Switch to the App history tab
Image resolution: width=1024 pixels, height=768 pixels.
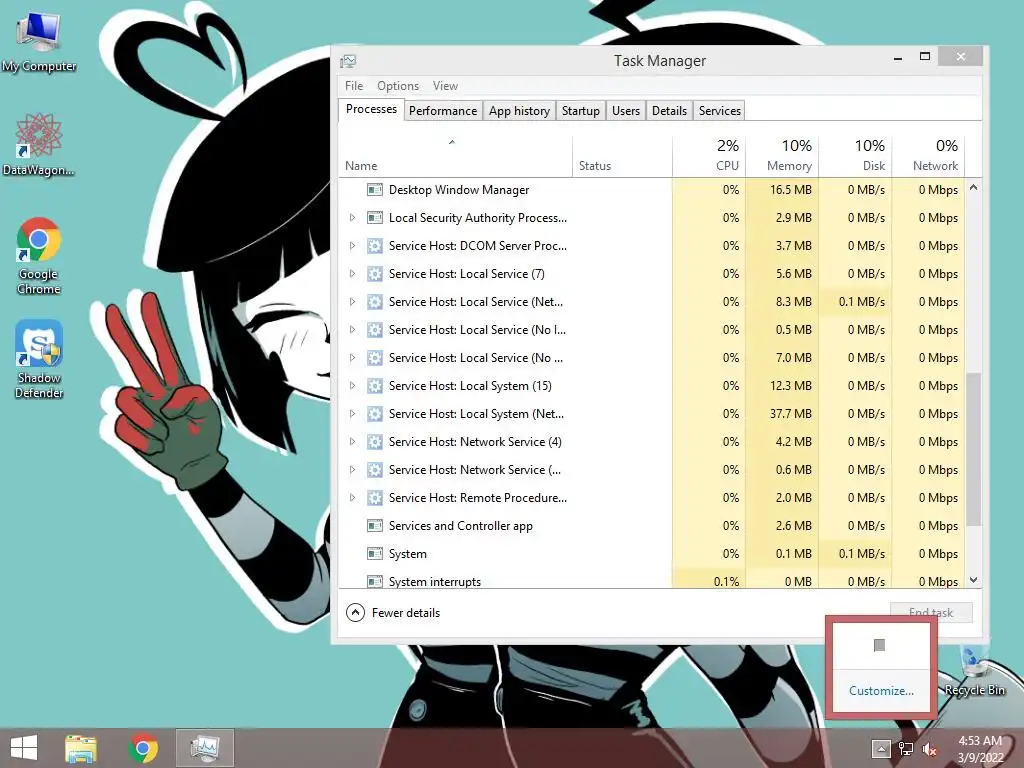(519, 111)
